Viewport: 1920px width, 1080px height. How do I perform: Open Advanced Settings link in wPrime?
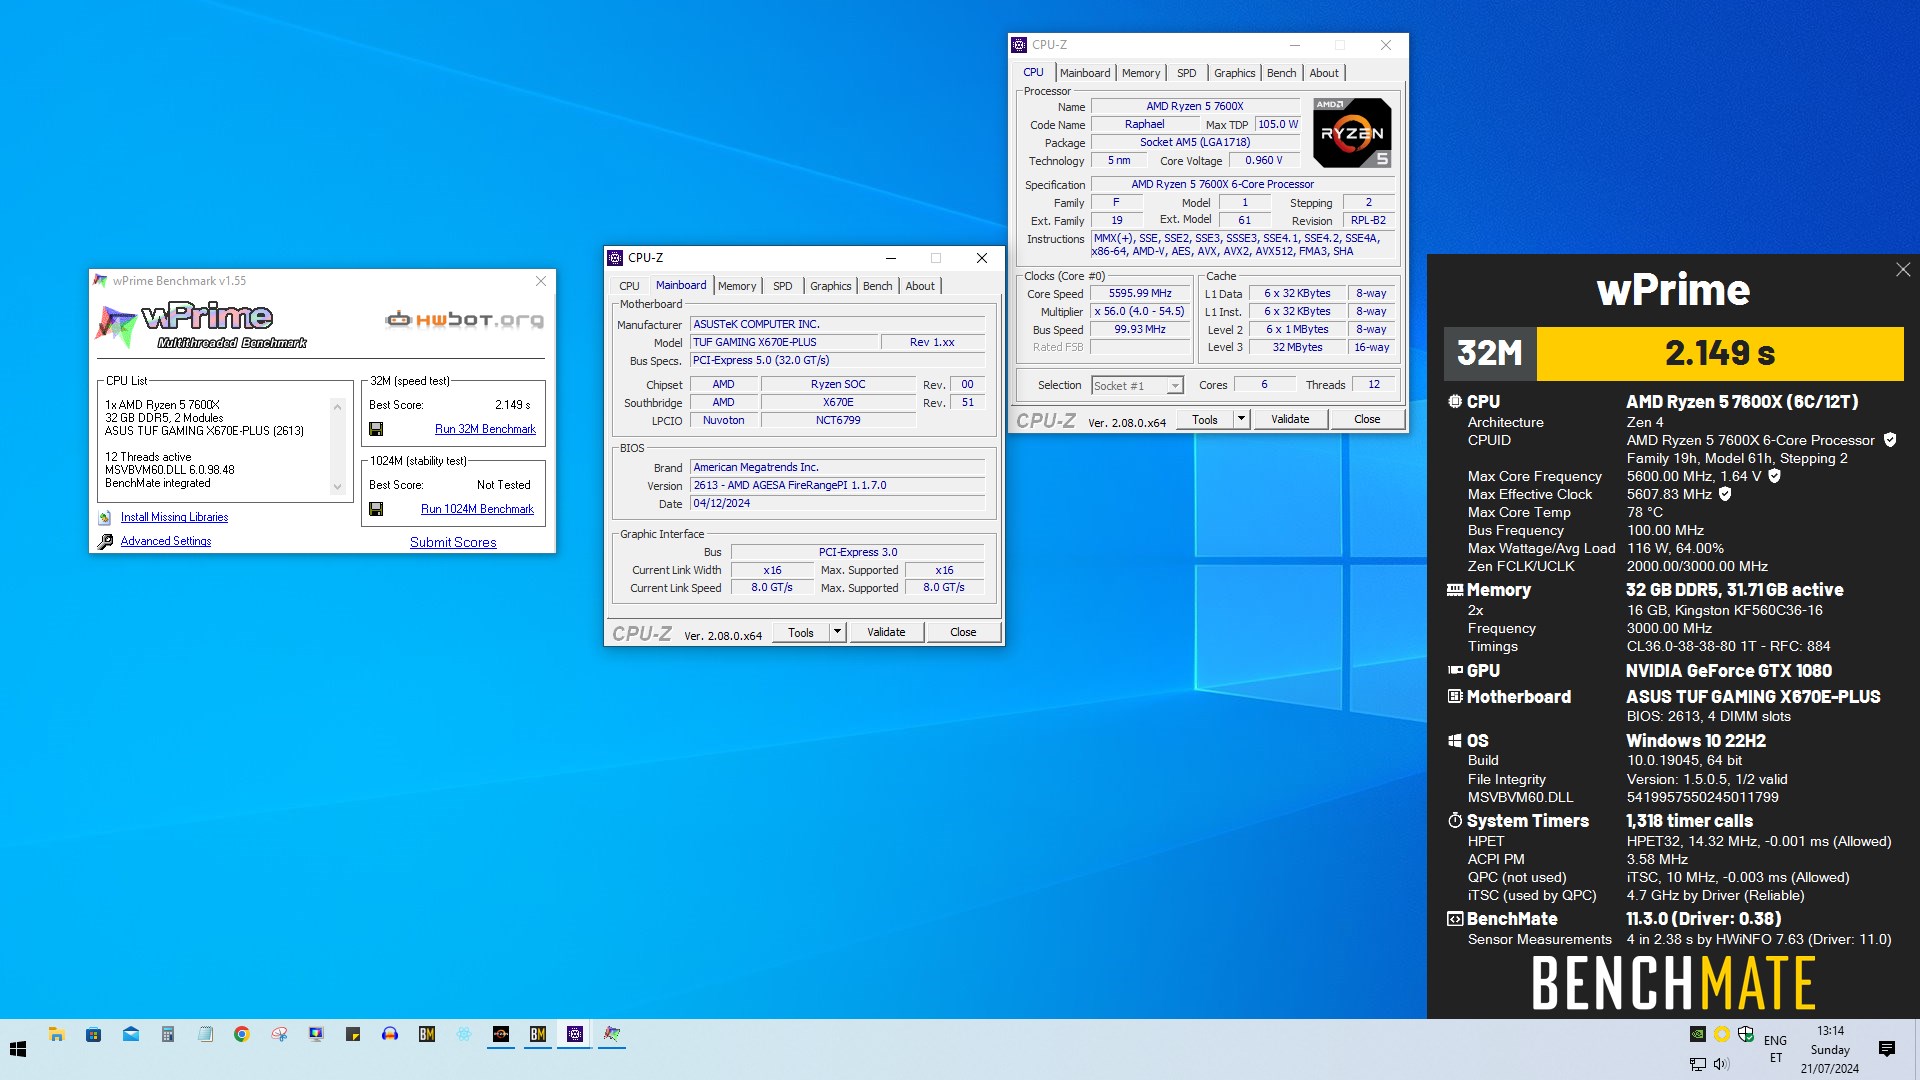click(166, 541)
